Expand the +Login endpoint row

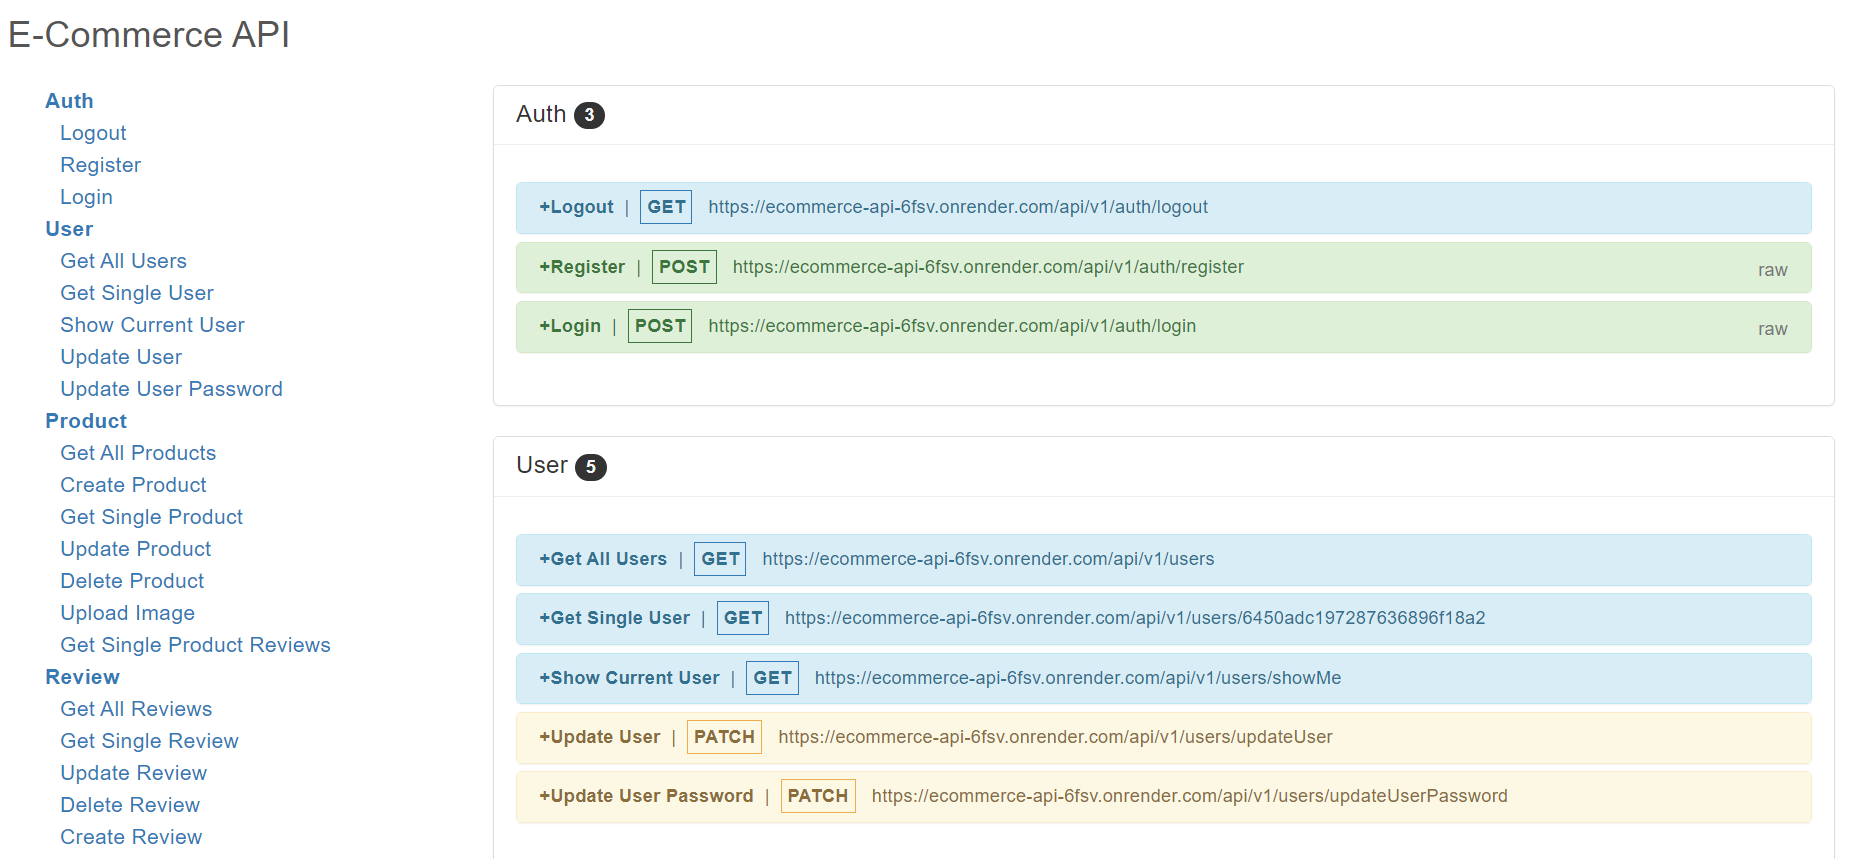tap(1163, 327)
